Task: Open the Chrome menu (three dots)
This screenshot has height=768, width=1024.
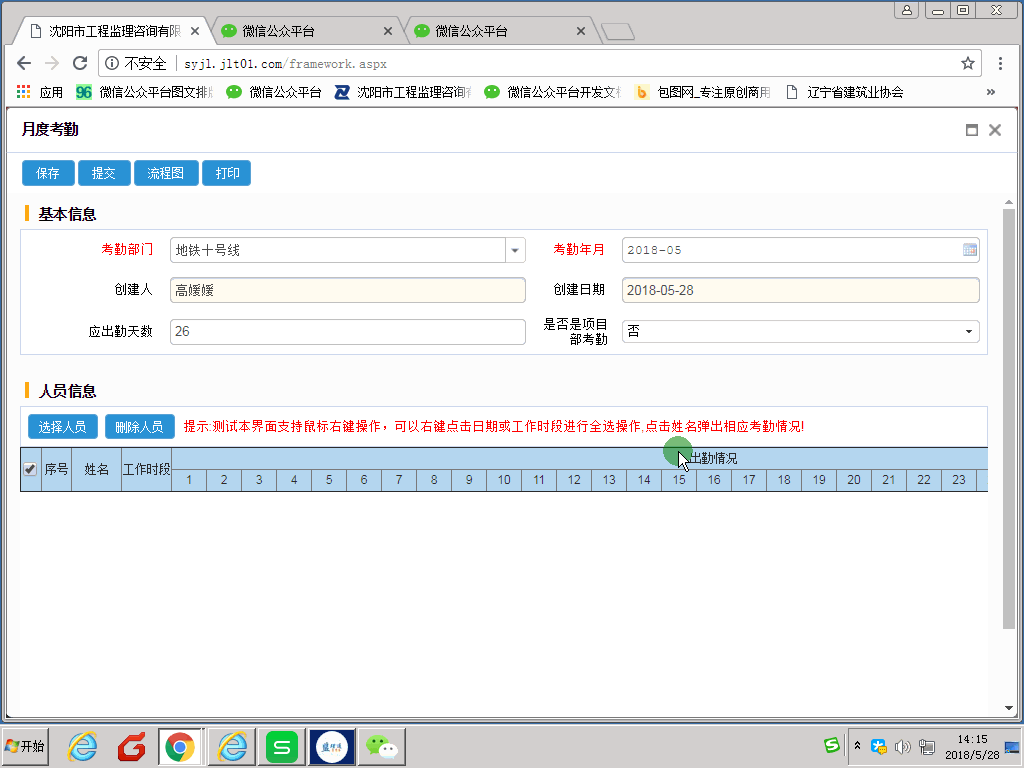Action: click(1001, 64)
